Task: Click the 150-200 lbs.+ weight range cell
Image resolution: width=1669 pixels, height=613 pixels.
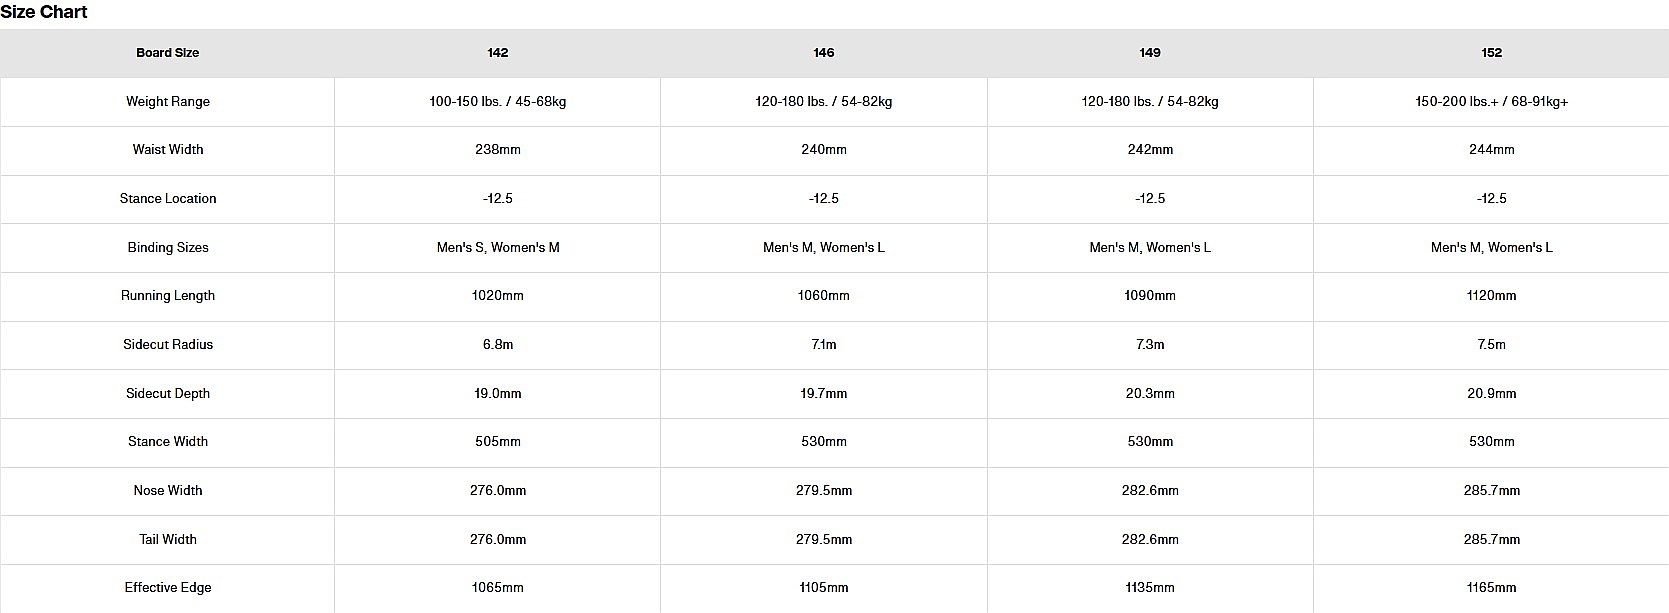Action: point(1492,101)
